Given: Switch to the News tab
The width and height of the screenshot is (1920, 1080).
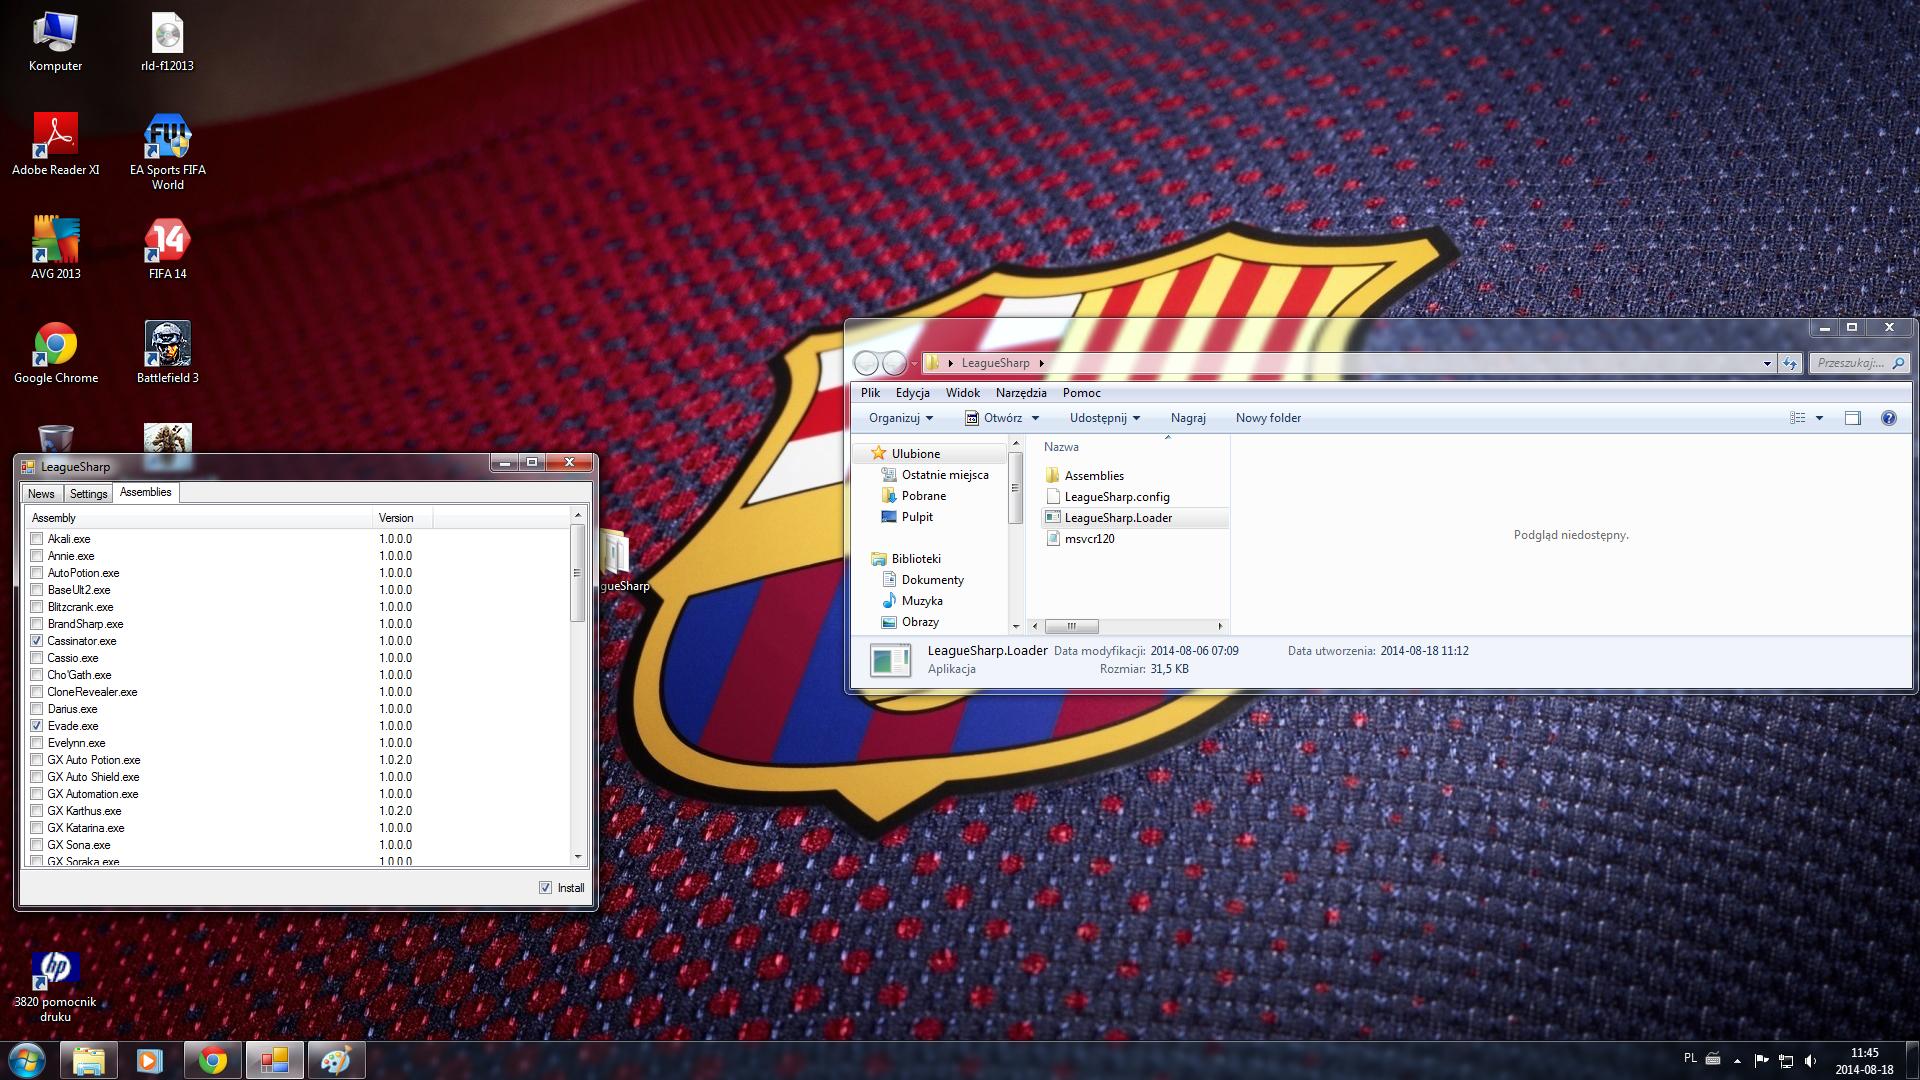Looking at the screenshot, I should (x=41, y=494).
